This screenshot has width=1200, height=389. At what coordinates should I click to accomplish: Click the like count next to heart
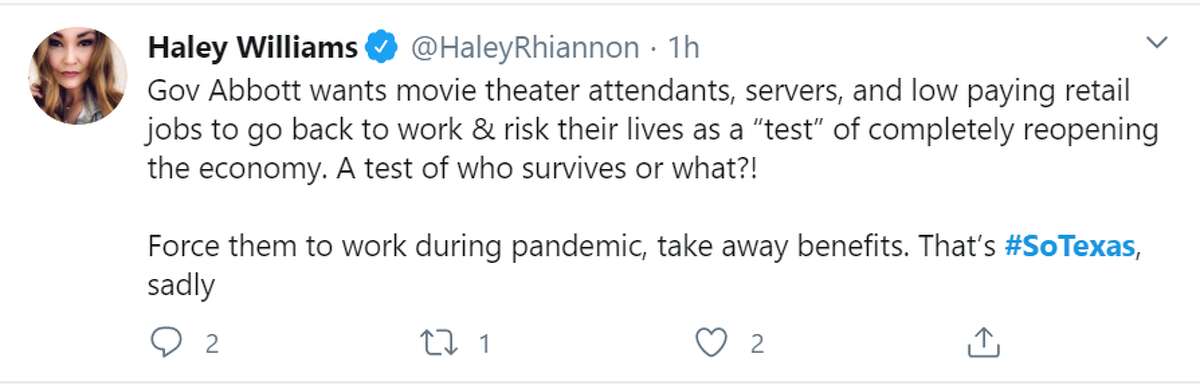coord(757,345)
